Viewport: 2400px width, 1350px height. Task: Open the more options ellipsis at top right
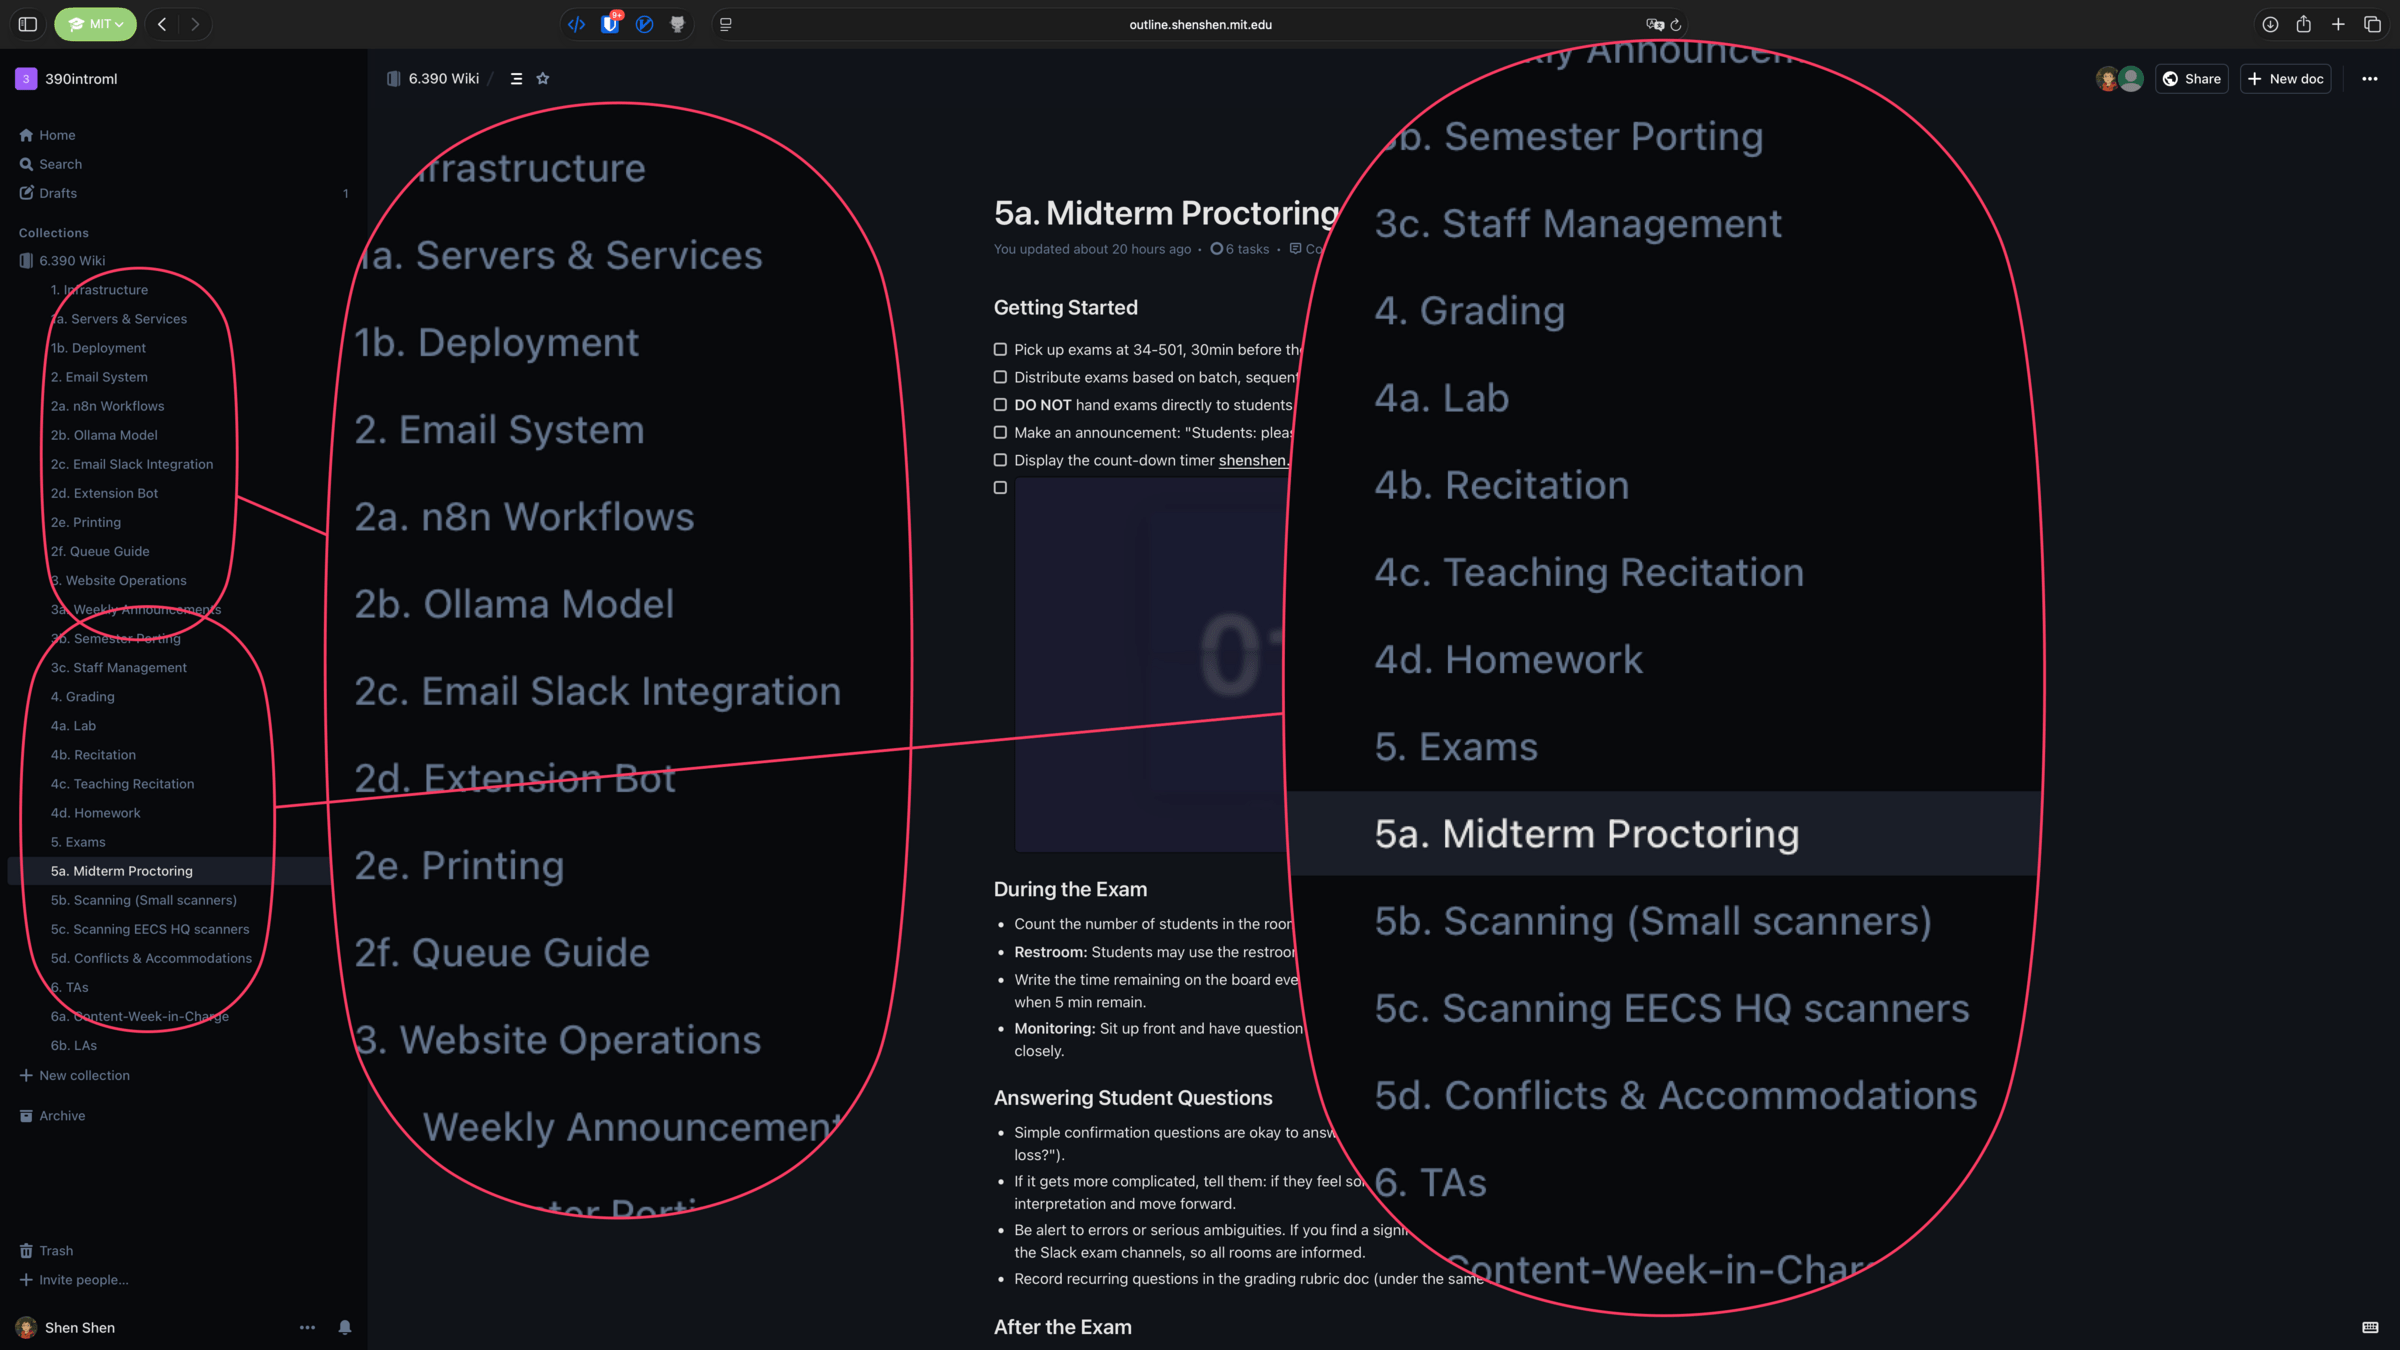2369,79
